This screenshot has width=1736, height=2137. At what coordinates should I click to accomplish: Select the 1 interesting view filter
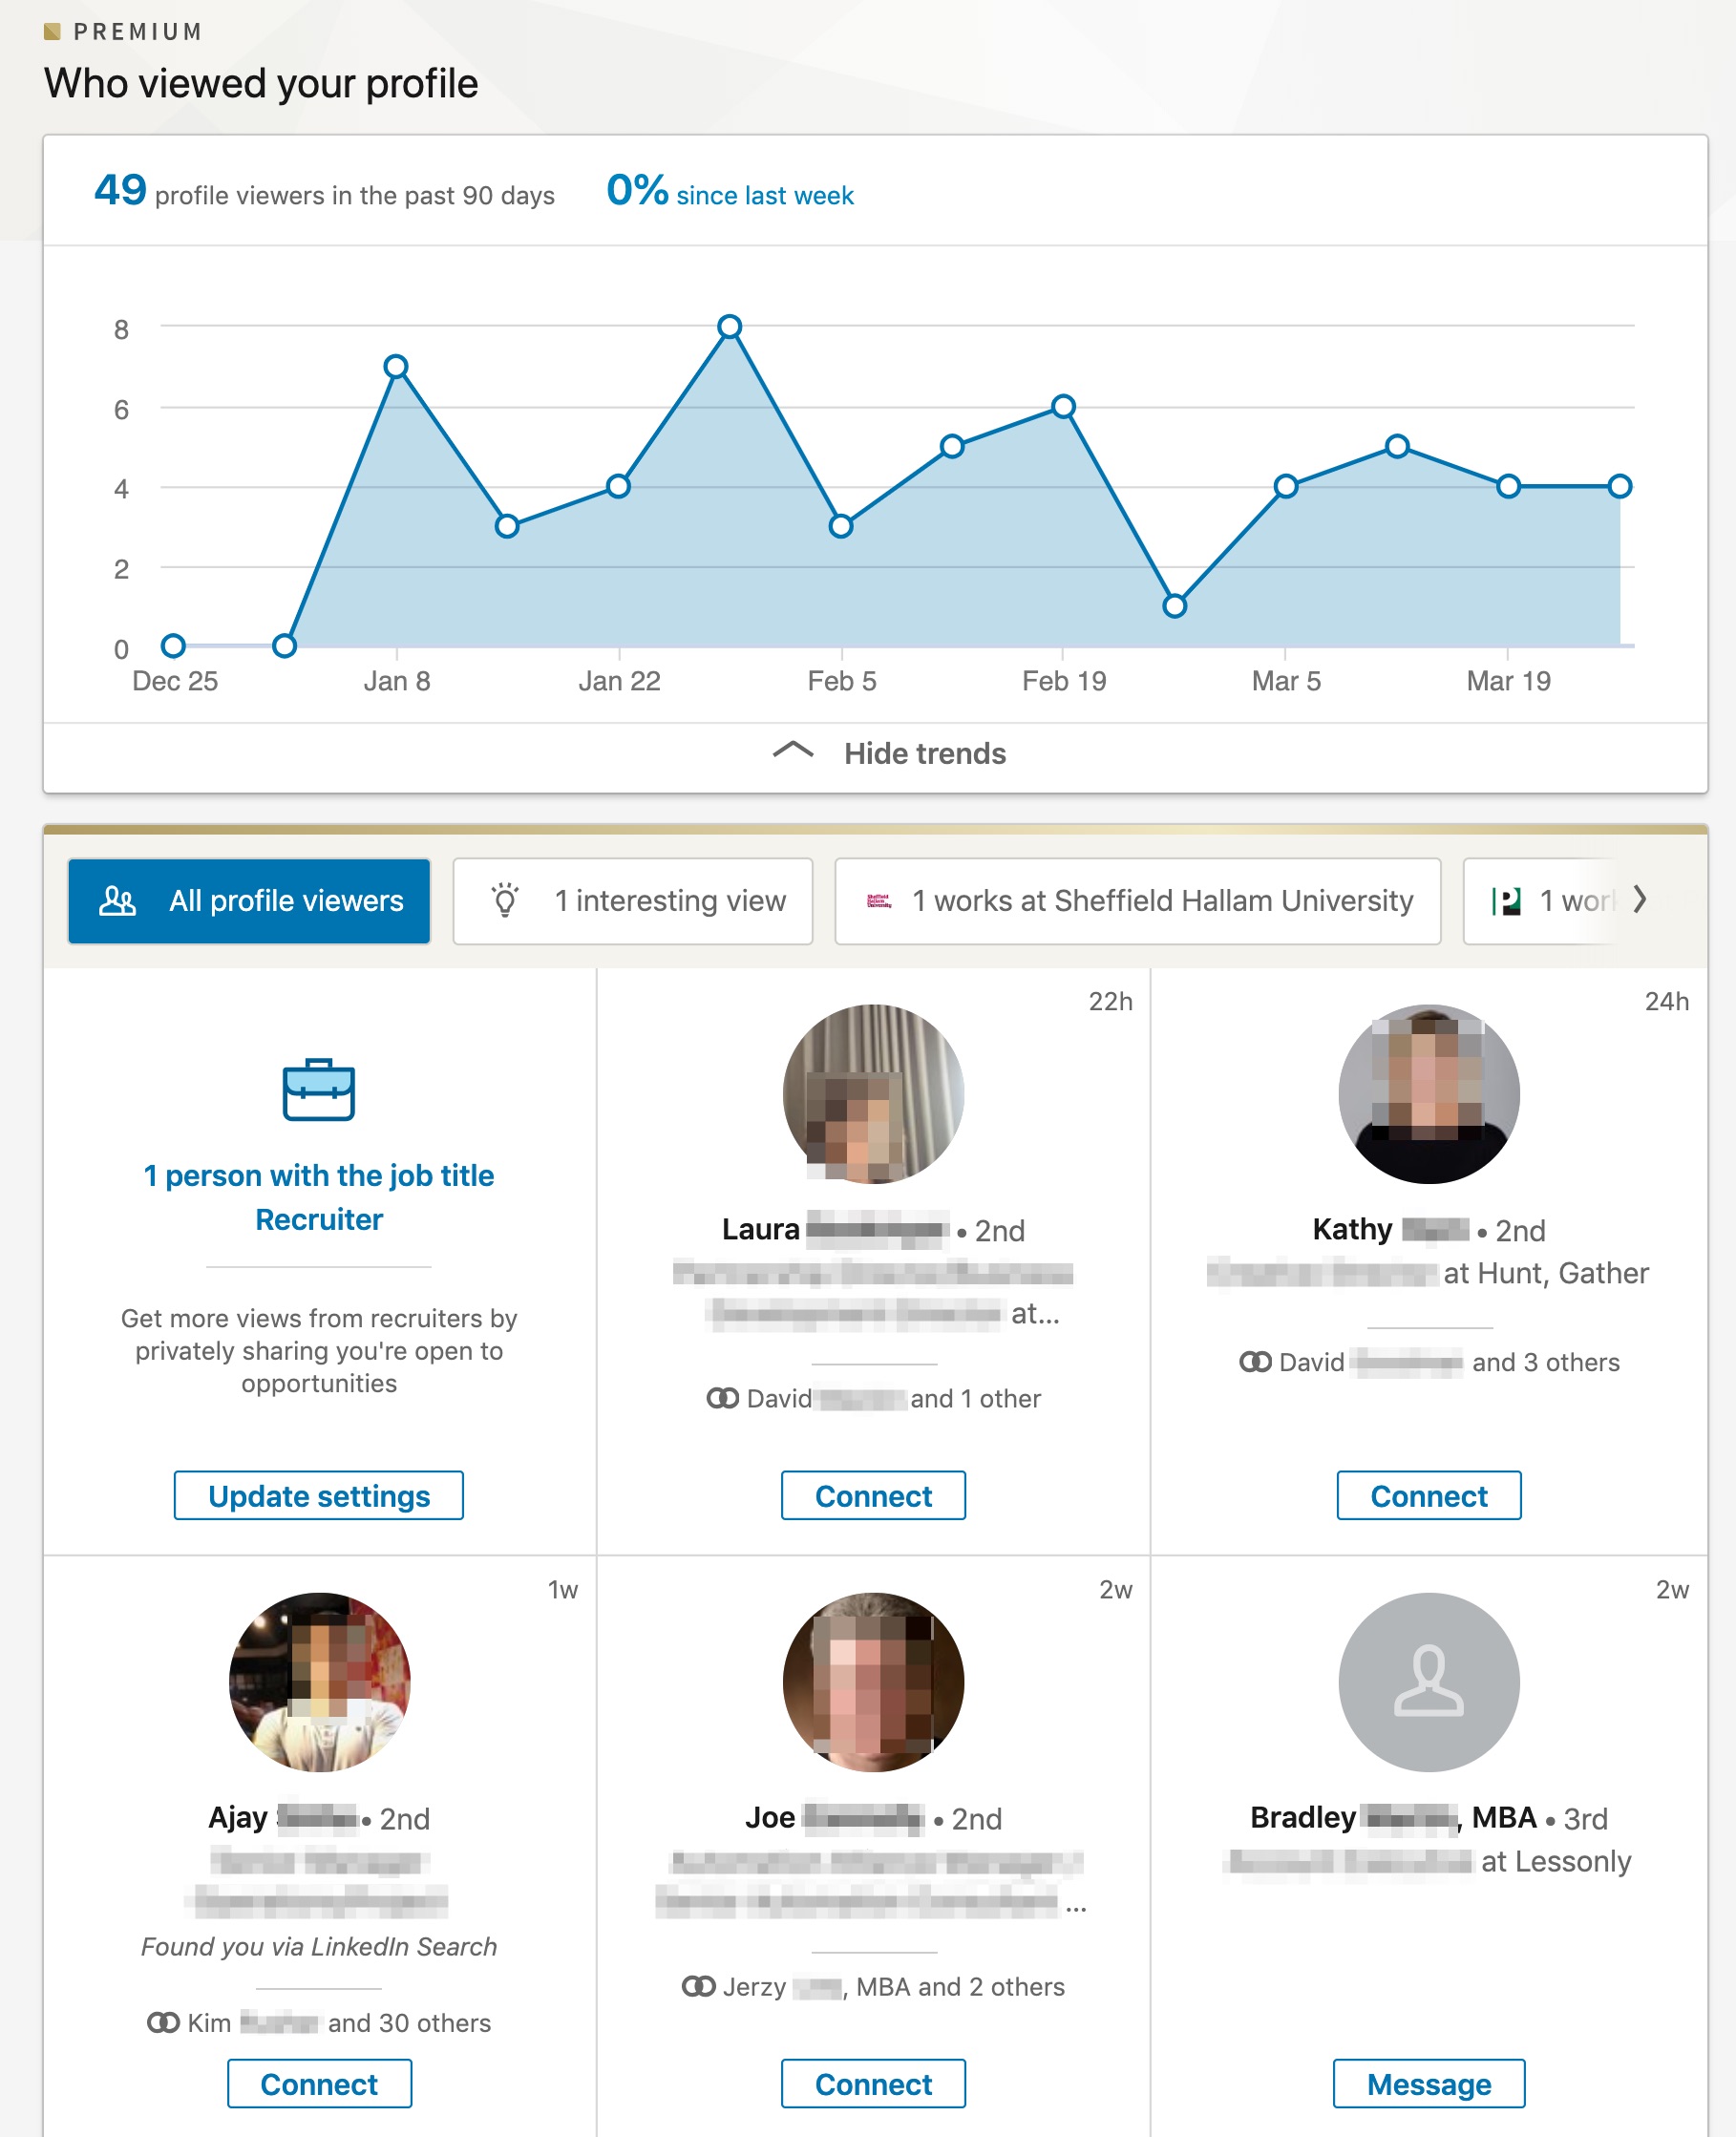632,901
